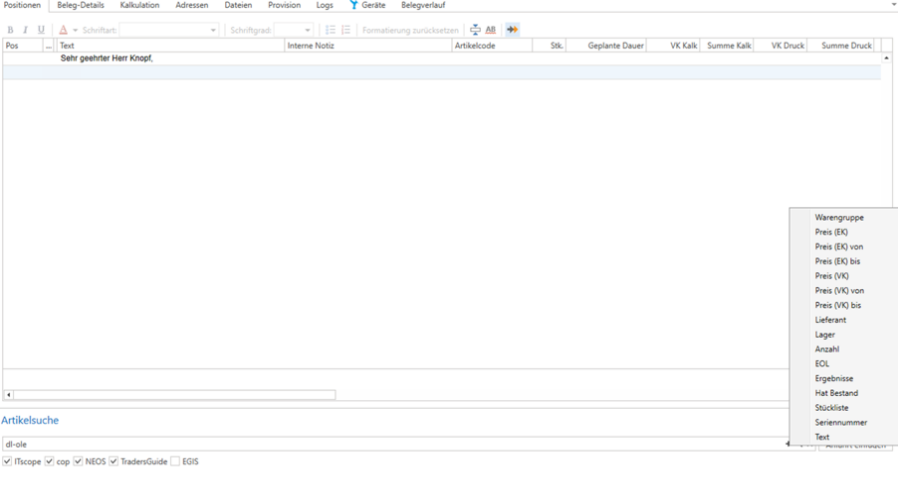Click Formatierung zurücksetzen button
The height and width of the screenshot is (498, 898).
[x=410, y=30]
